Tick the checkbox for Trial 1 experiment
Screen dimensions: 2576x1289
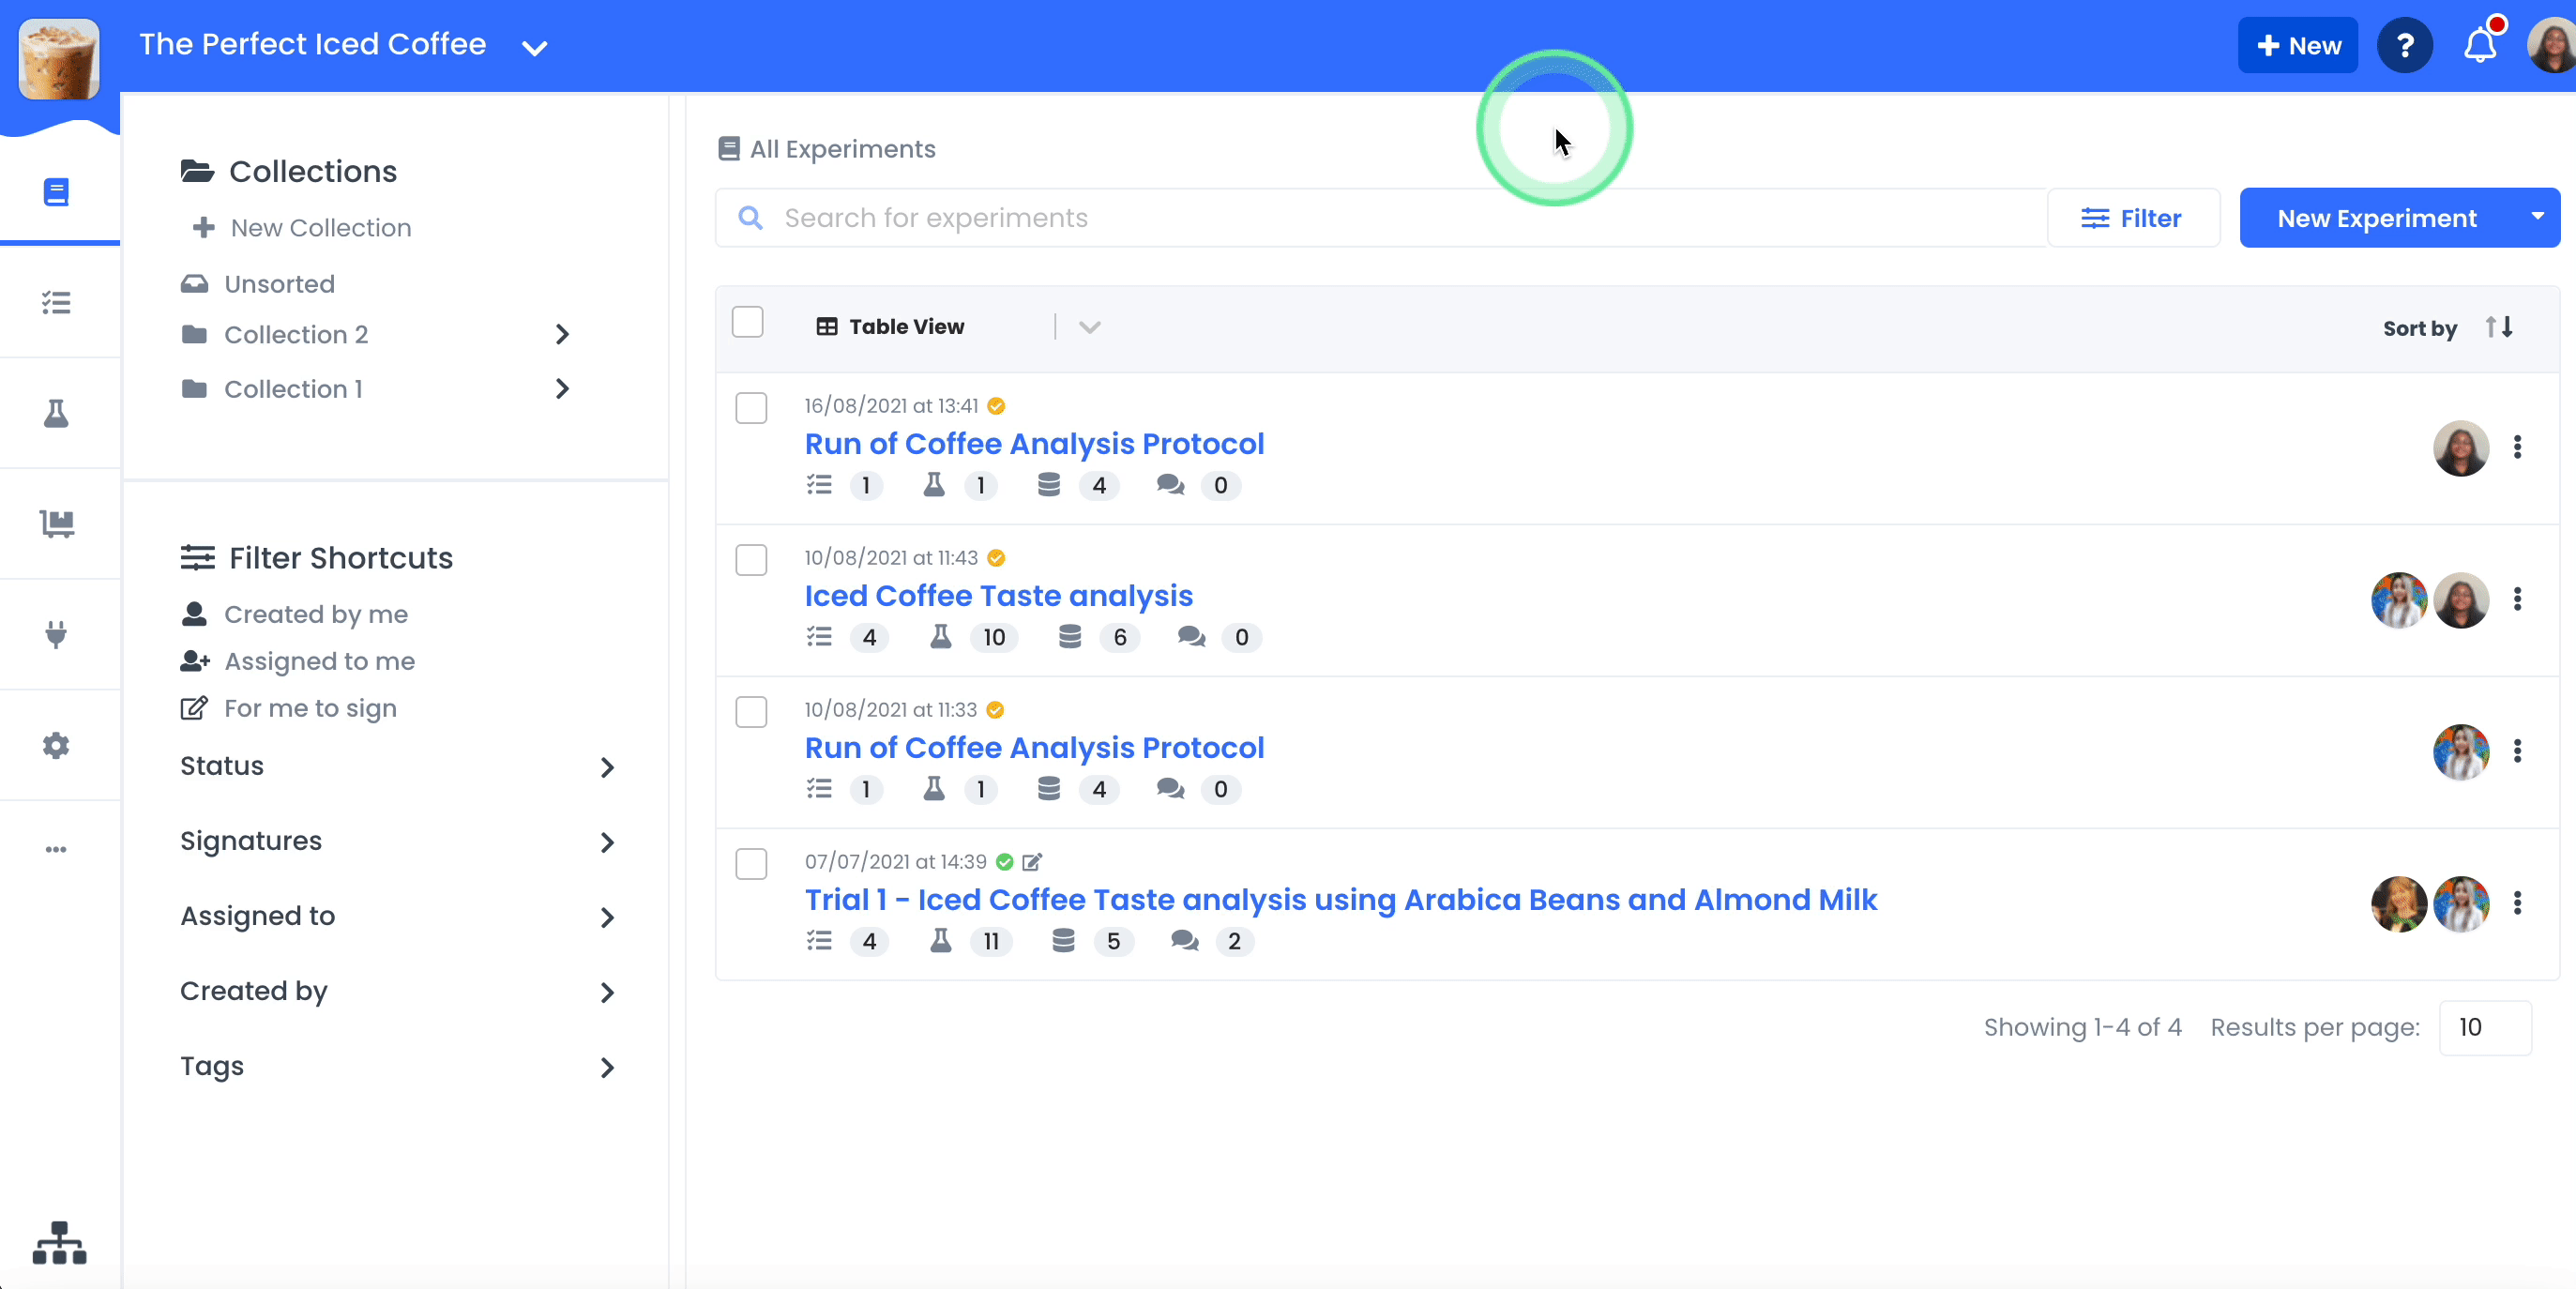(x=751, y=864)
